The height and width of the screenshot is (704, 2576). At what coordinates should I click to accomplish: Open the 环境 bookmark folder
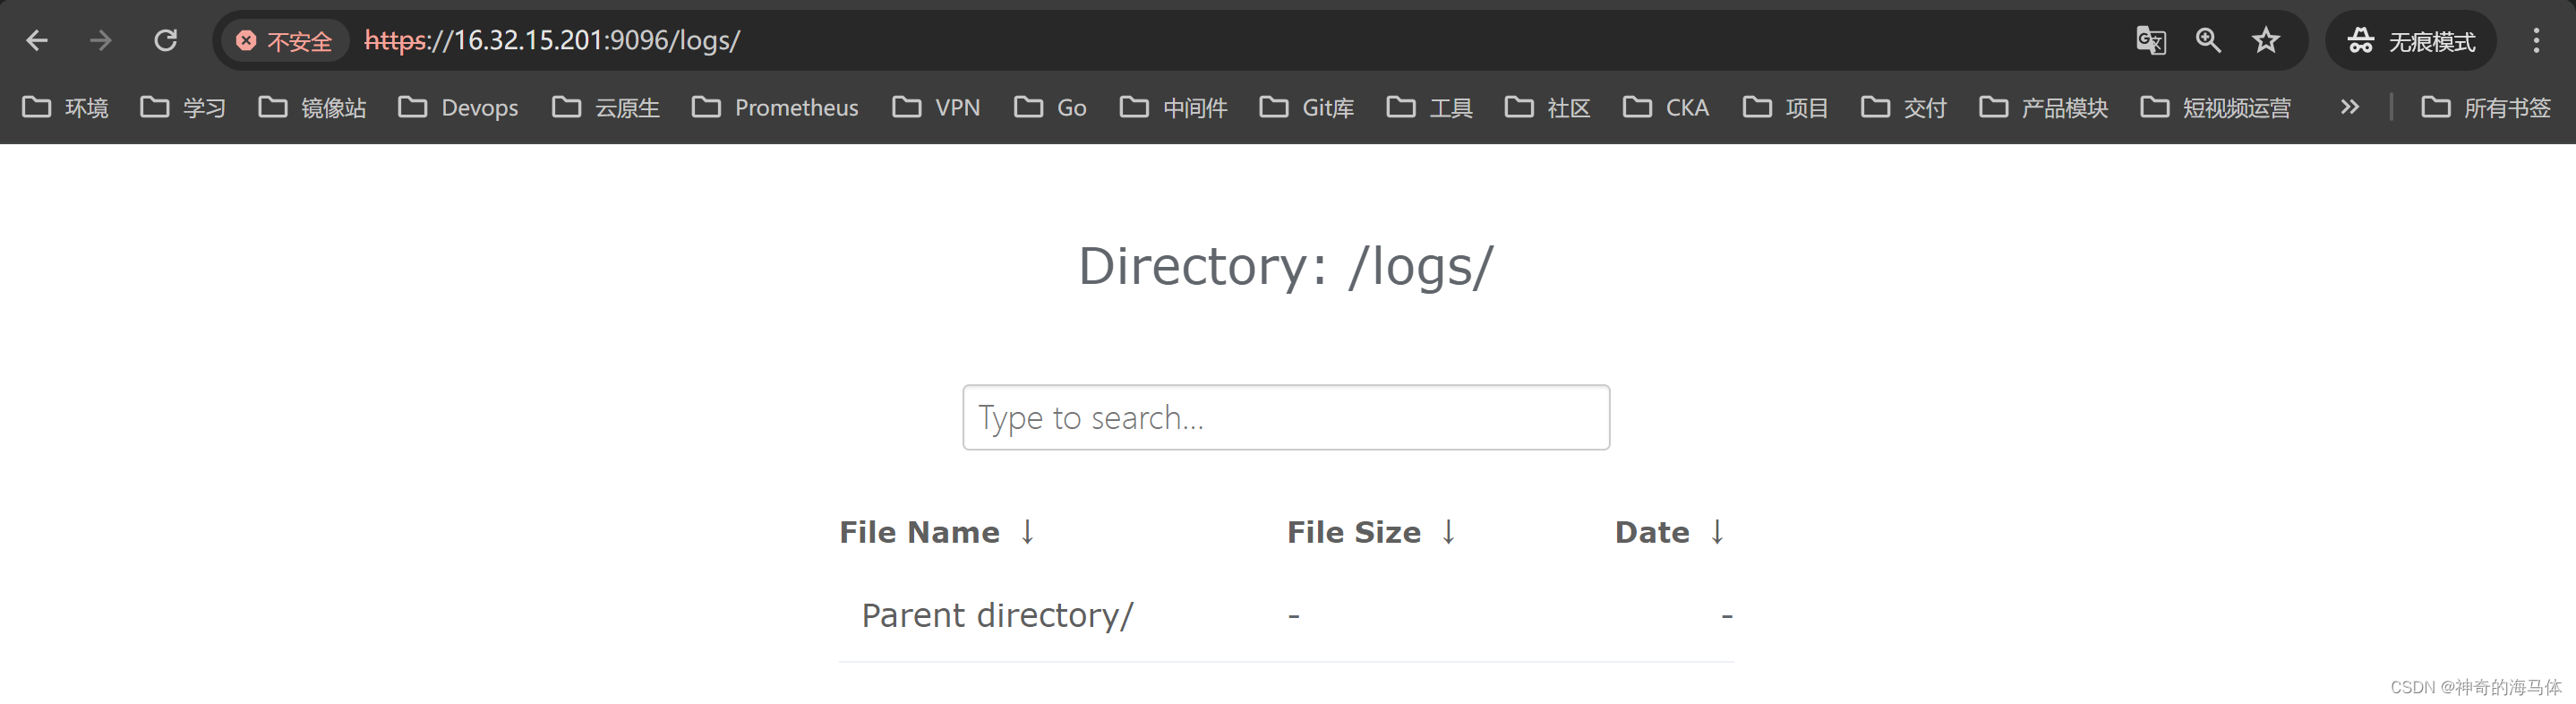(x=65, y=107)
